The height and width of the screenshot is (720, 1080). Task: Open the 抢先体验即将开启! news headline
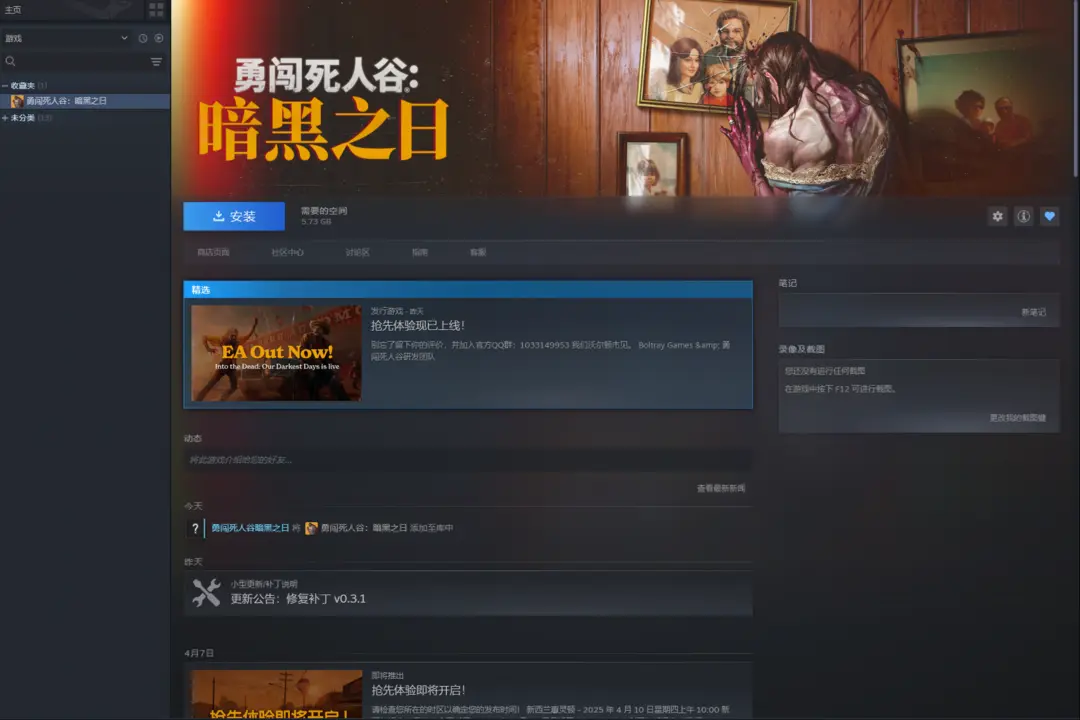tap(419, 690)
